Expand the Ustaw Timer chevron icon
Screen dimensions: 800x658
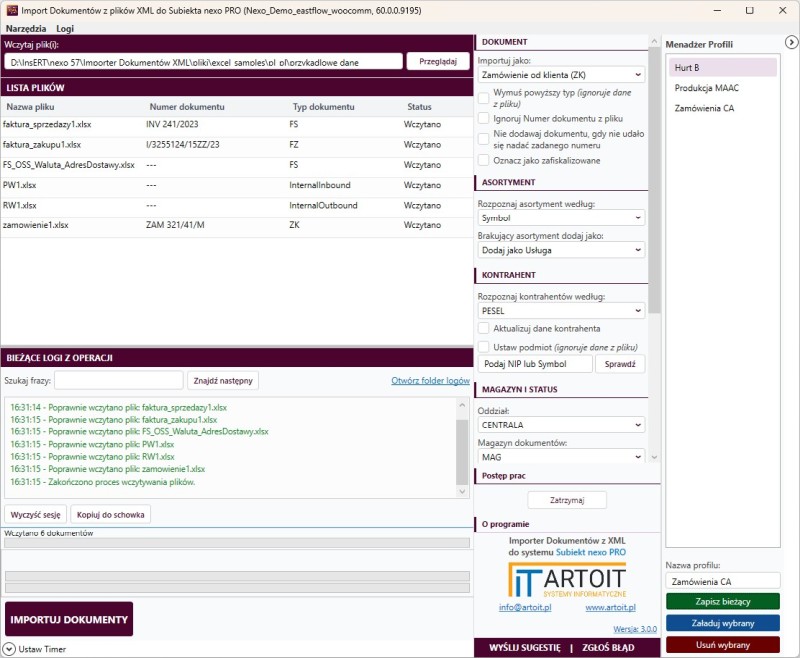coord(9,649)
